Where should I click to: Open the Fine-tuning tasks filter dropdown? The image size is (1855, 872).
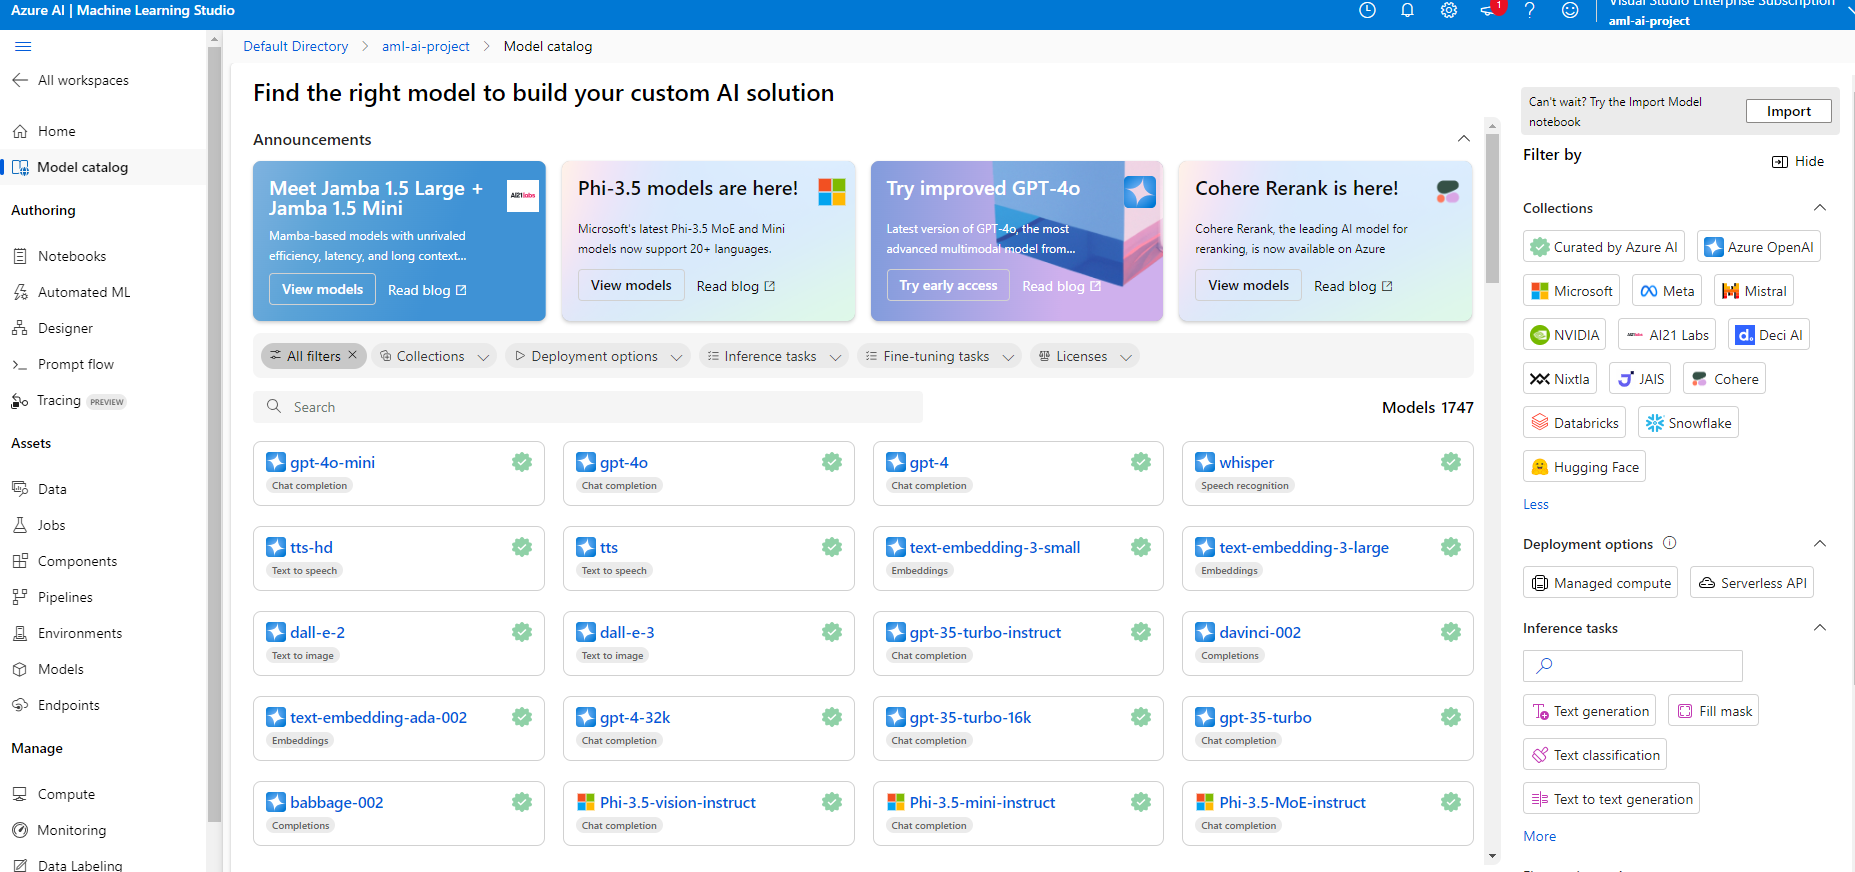940,356
